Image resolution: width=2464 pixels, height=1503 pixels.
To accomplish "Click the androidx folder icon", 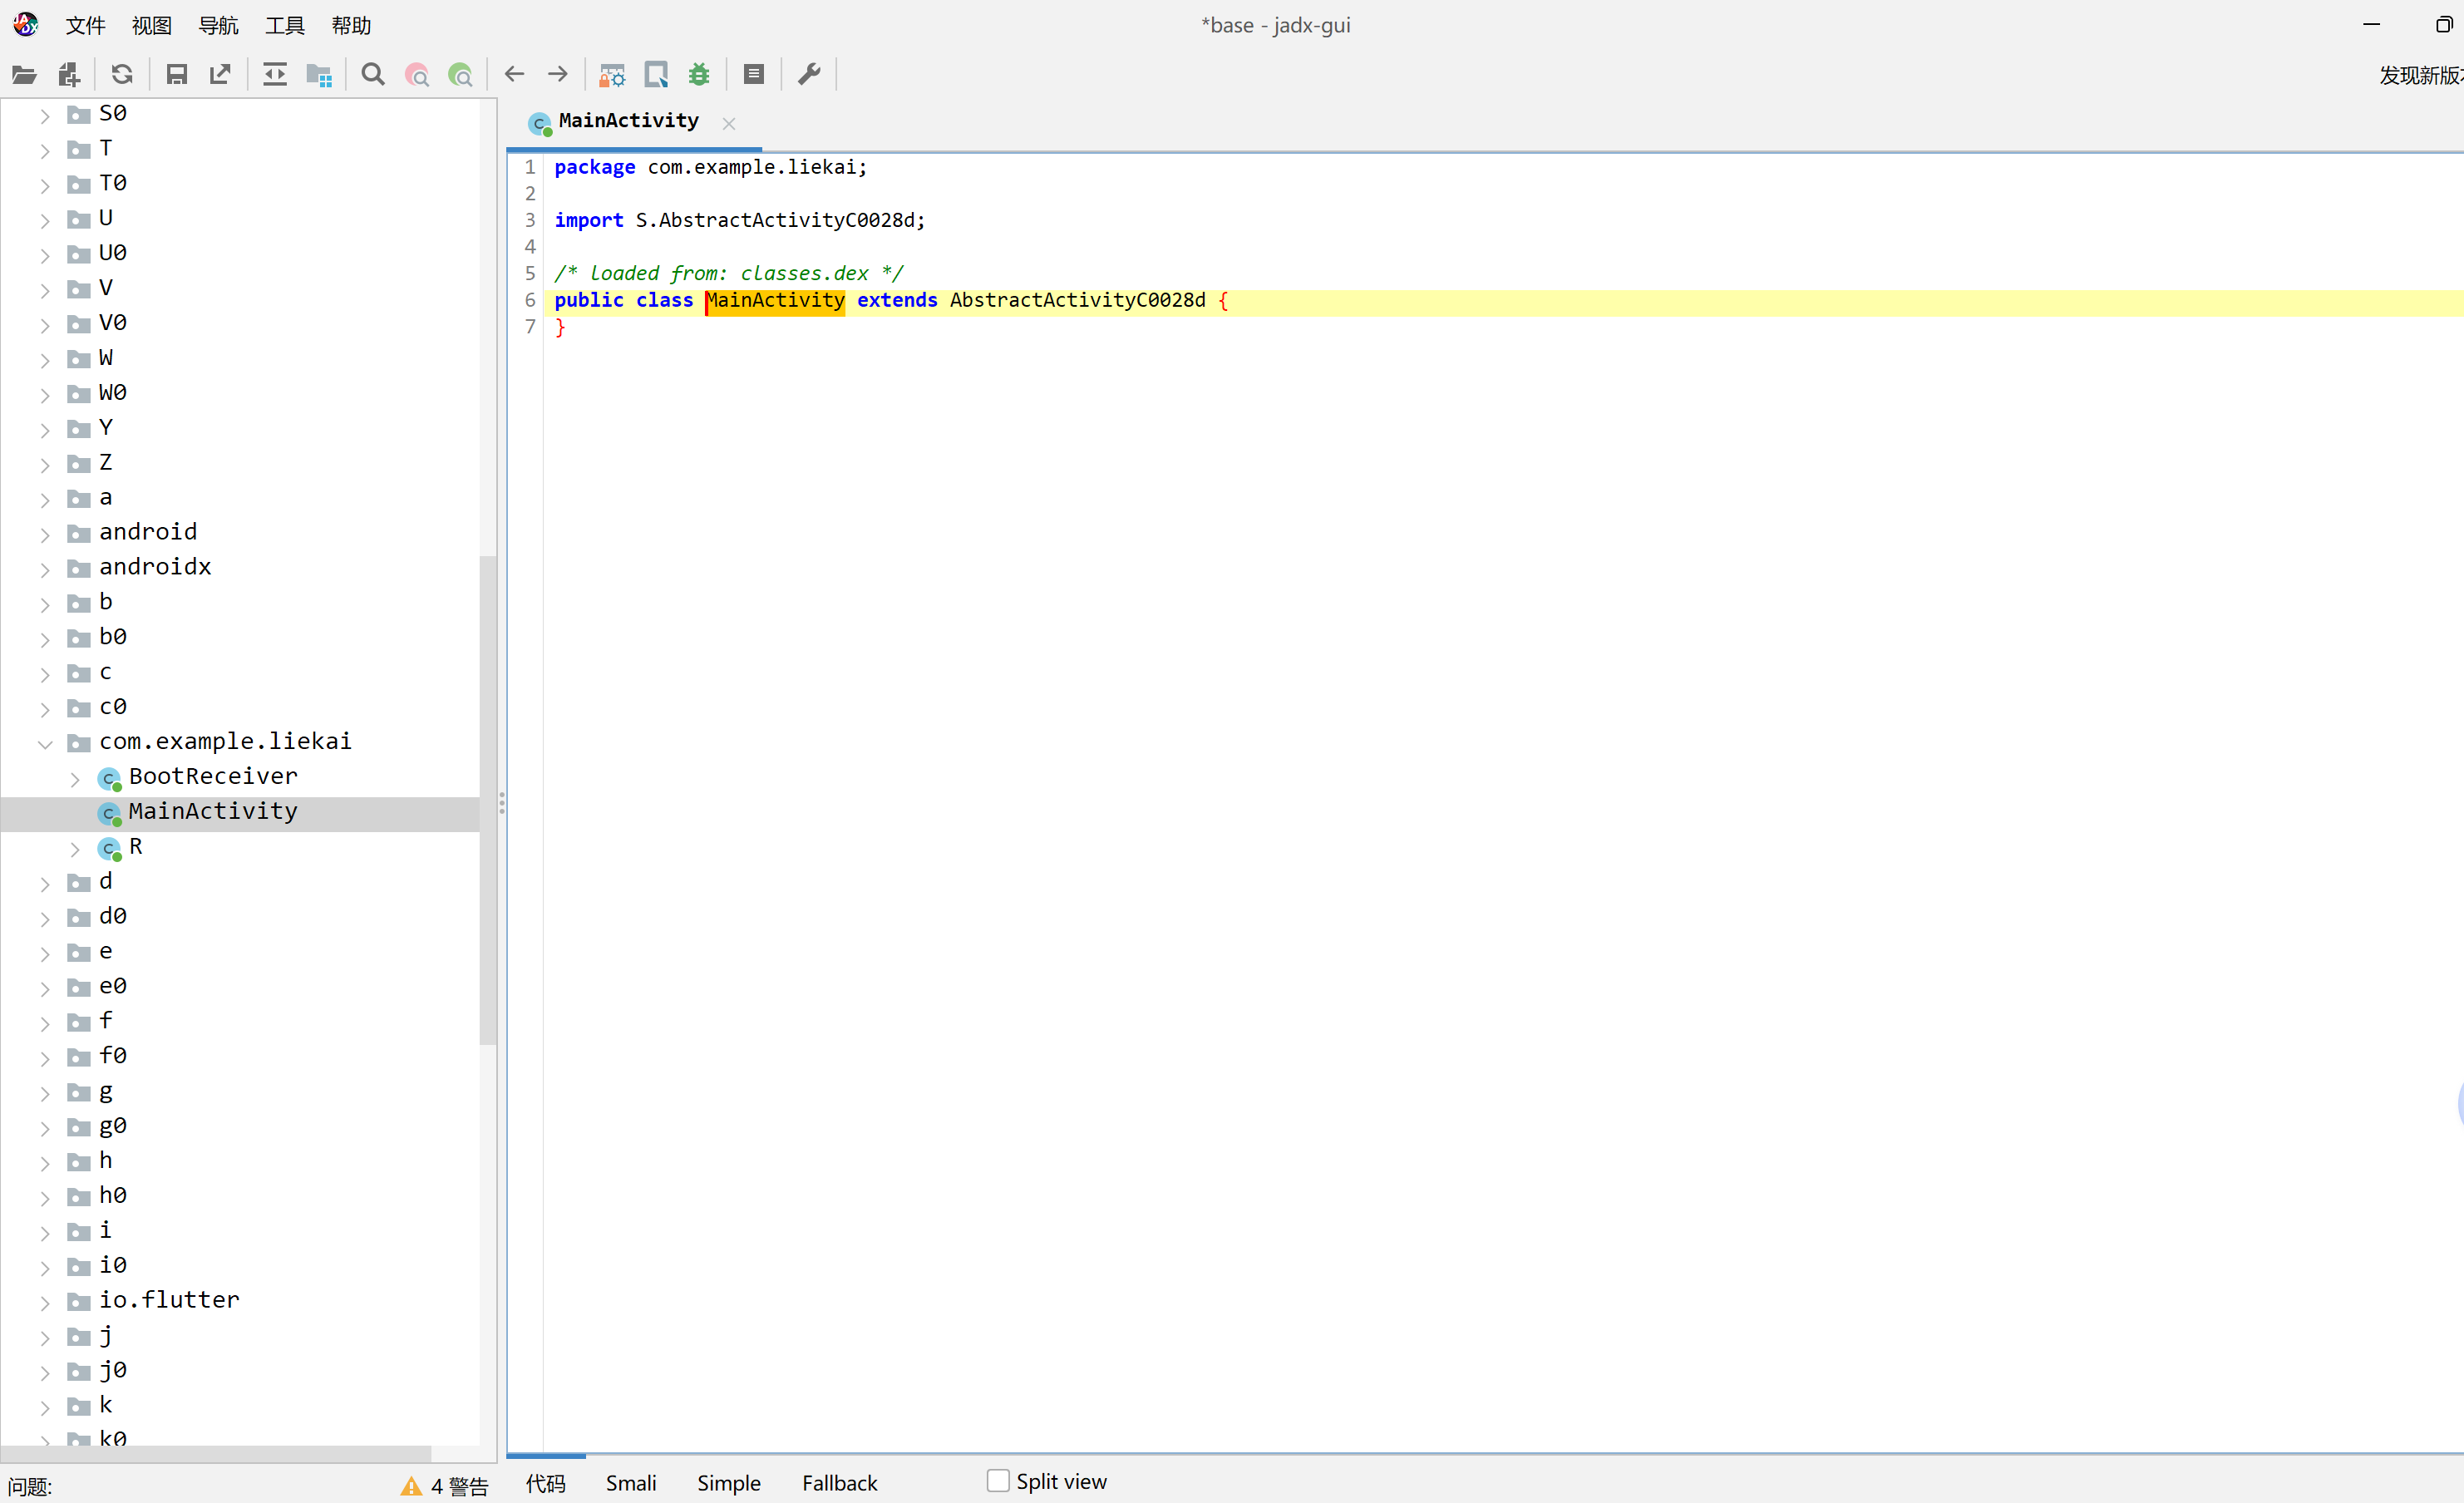I will [79, 568].
